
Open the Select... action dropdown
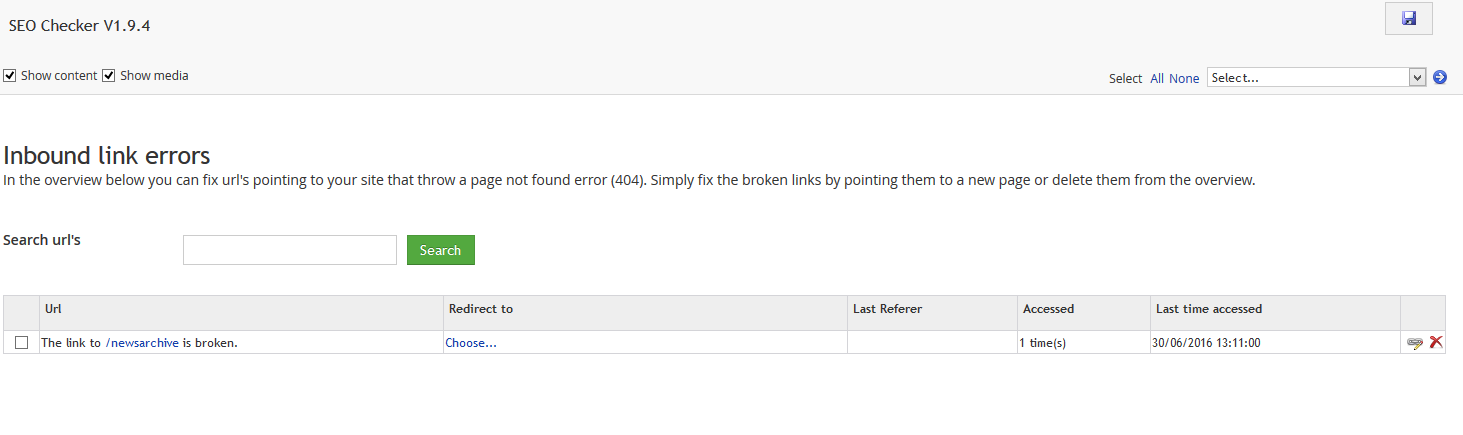coord(1316,77)
